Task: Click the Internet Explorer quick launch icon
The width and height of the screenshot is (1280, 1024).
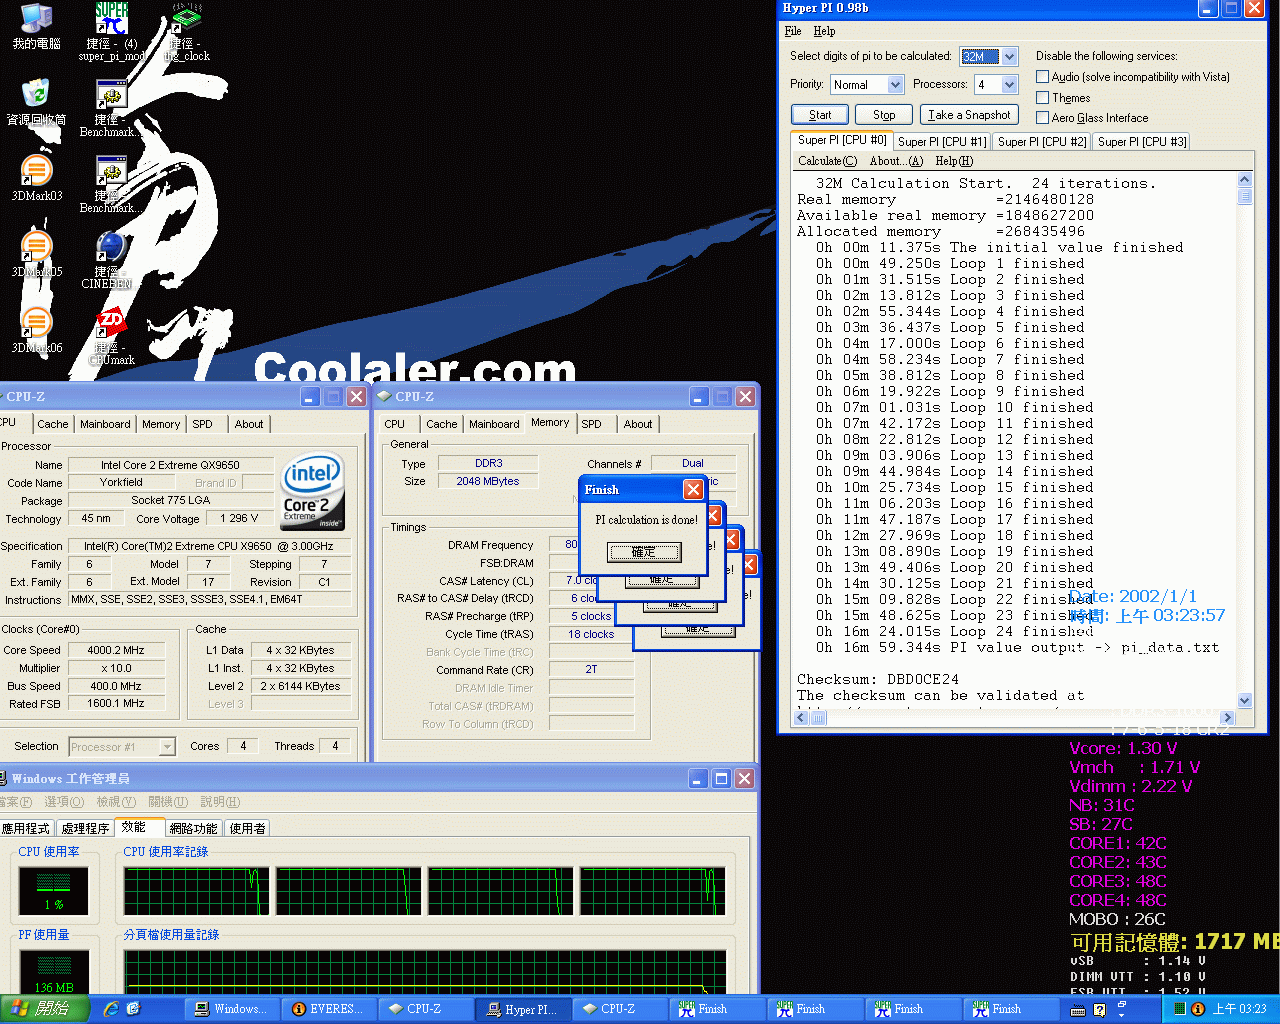Action: tap(111, 1009)
